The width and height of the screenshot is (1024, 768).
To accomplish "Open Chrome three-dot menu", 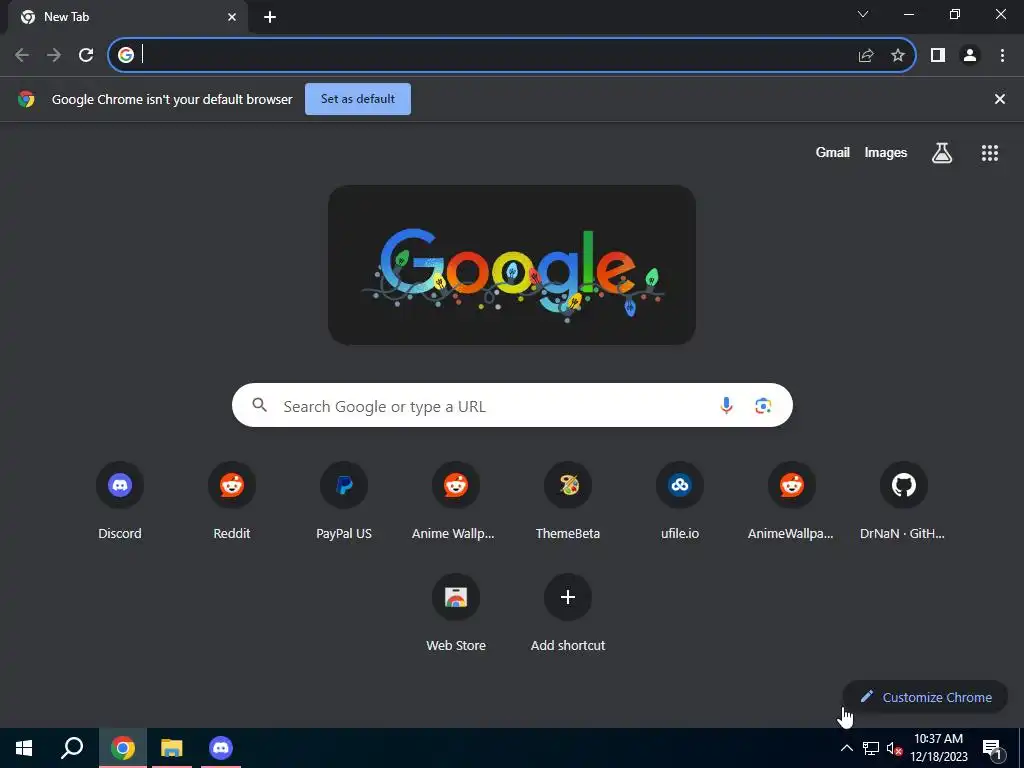I will tap(1002, 56).
